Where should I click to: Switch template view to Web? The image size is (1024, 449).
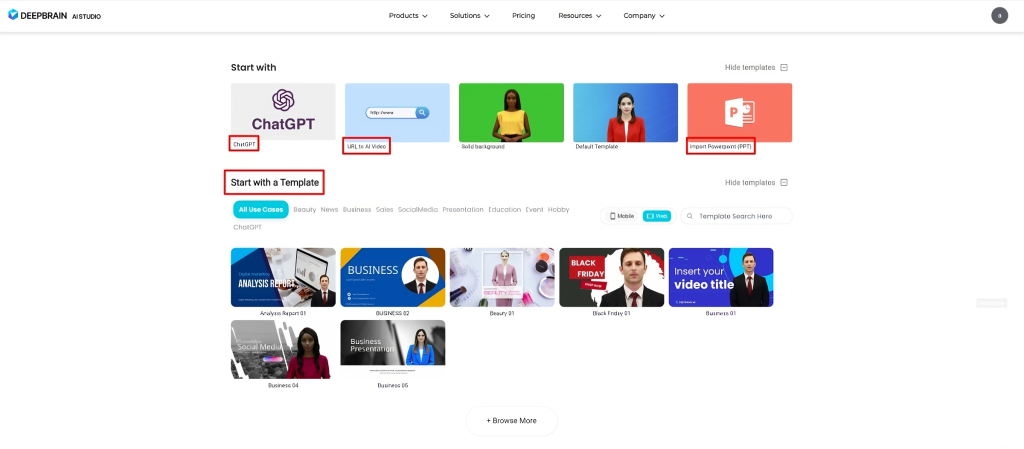click(x=656, y=216)
